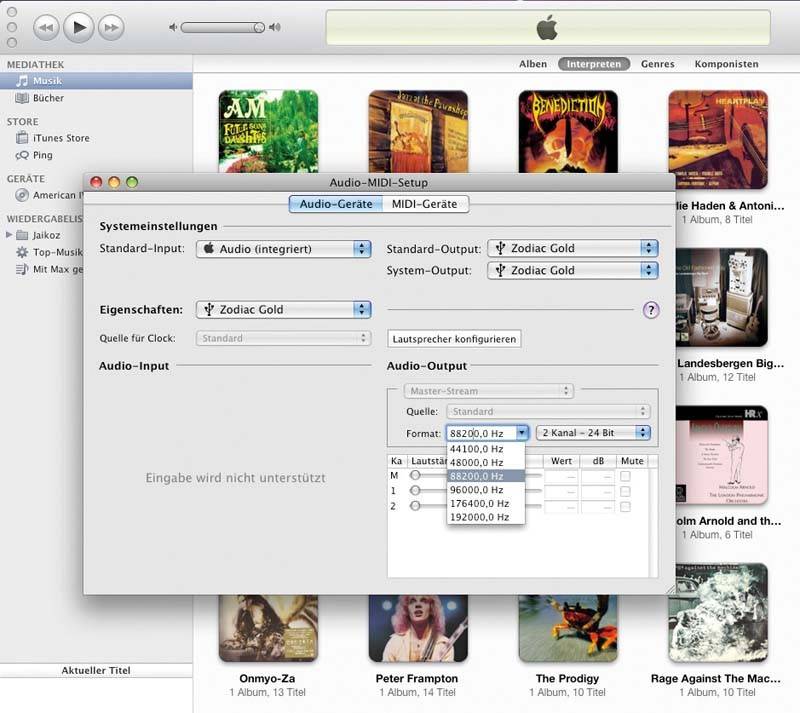Open The Prodigy album cover
Image resolution: width=800 pixels, height=713 pixels.
[568, 628]
